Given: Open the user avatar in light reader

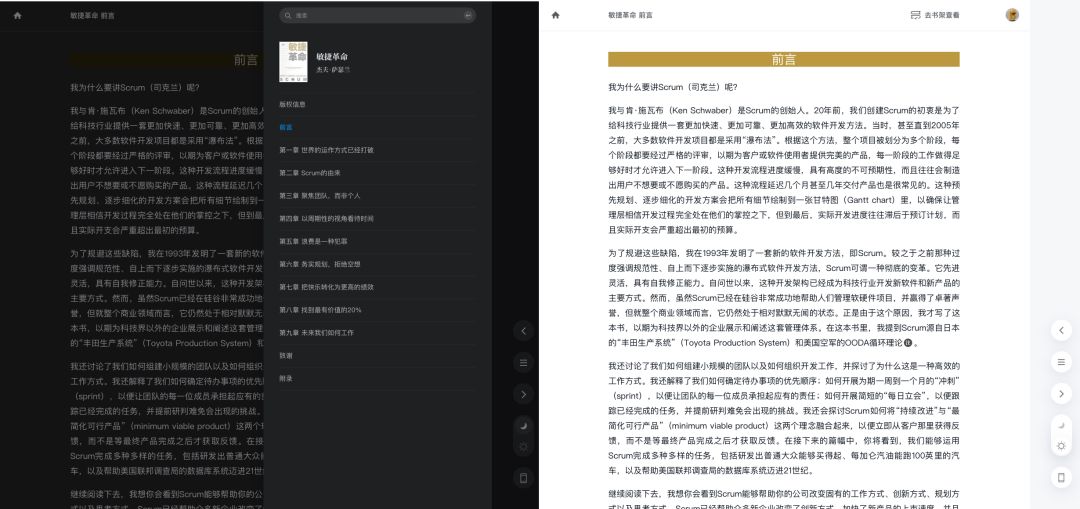Looking at the screenshot, I should click(1012, 15).
